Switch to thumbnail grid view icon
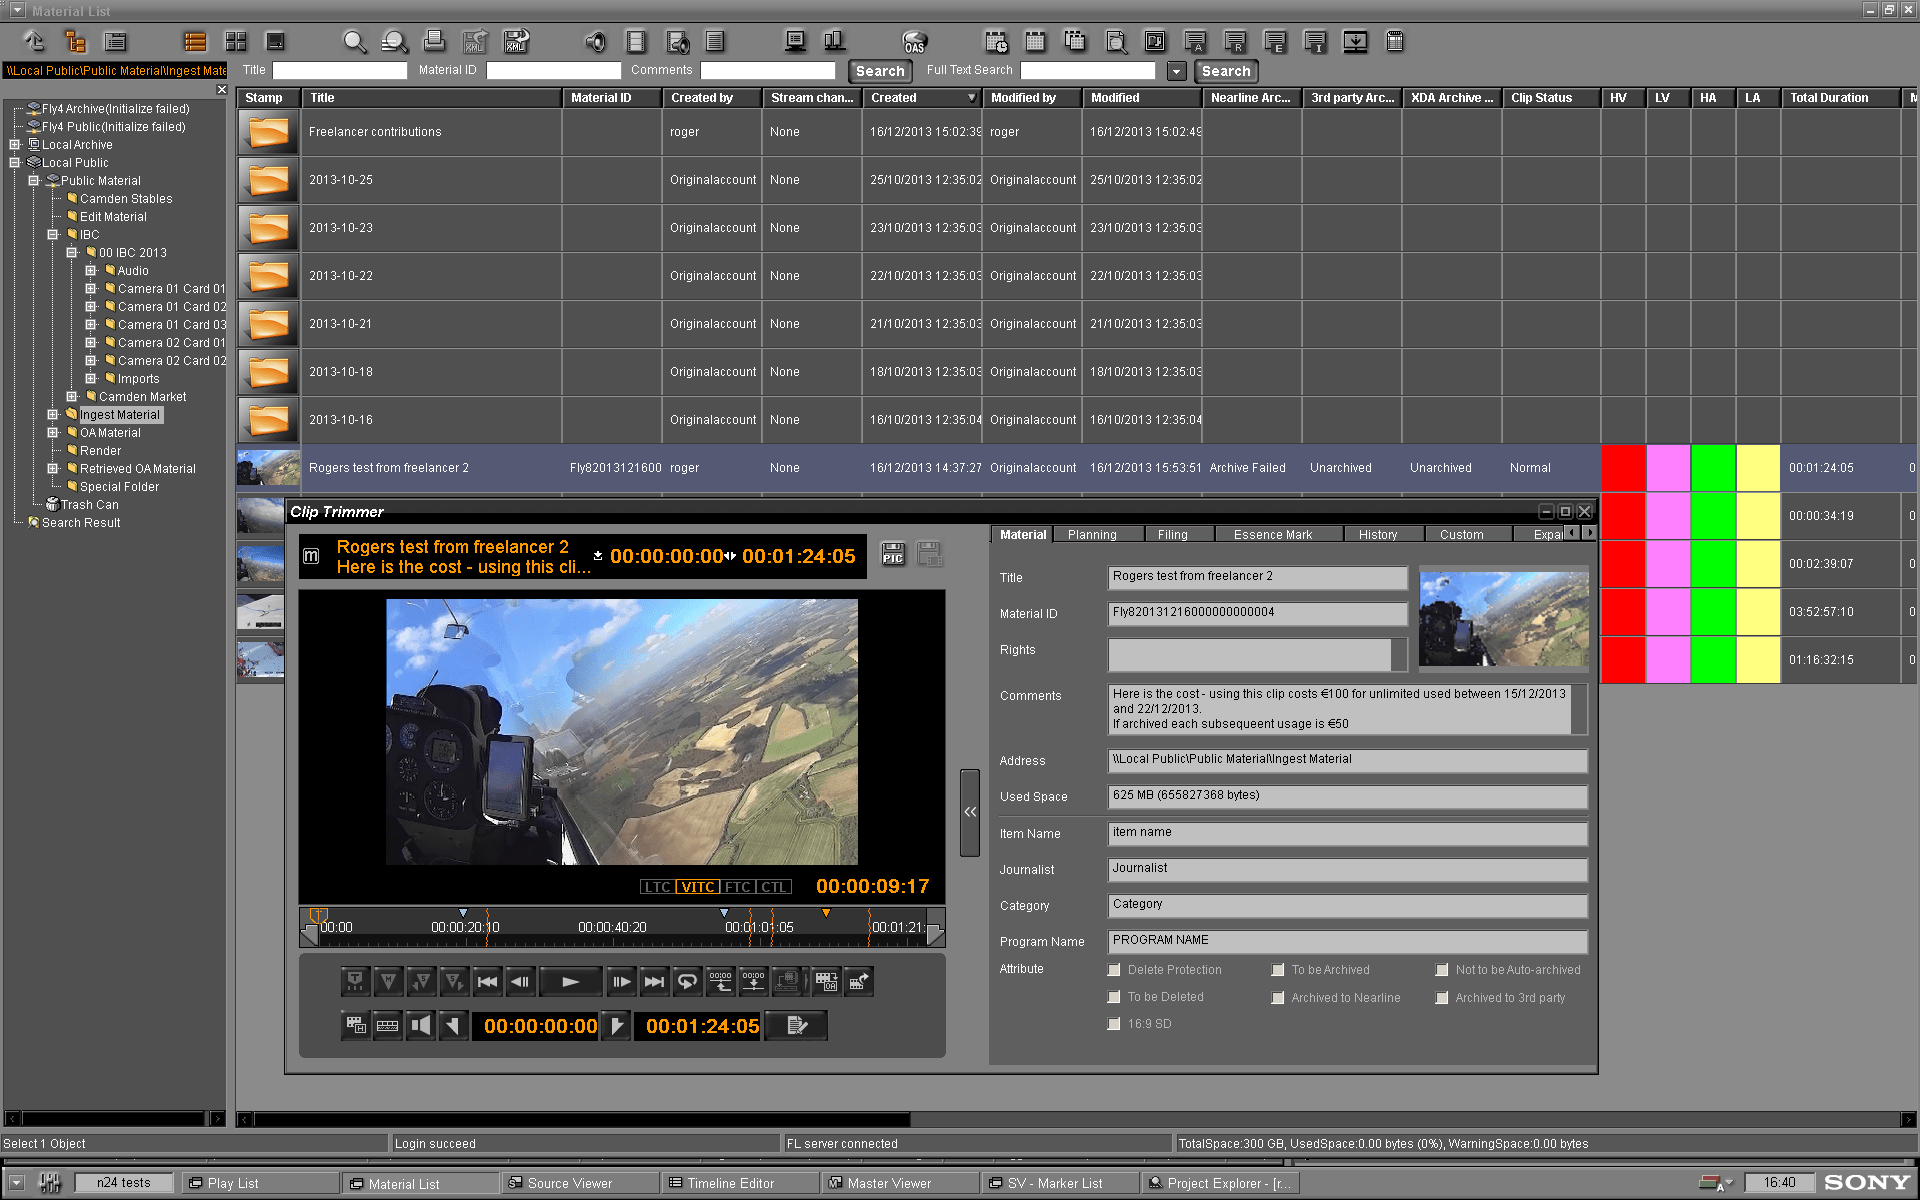This screenshot has height=1200, width=1920. 236,42
